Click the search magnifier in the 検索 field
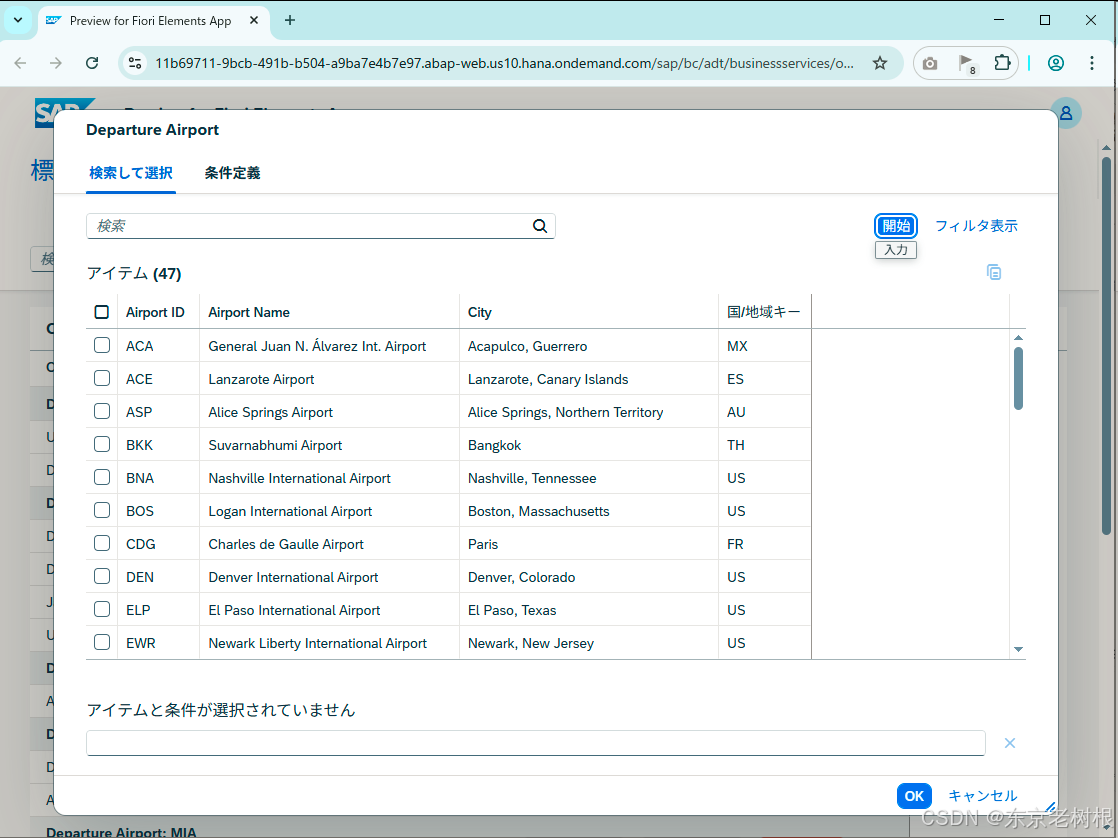Screen dimensions: 1118x838 pos(540,226)
